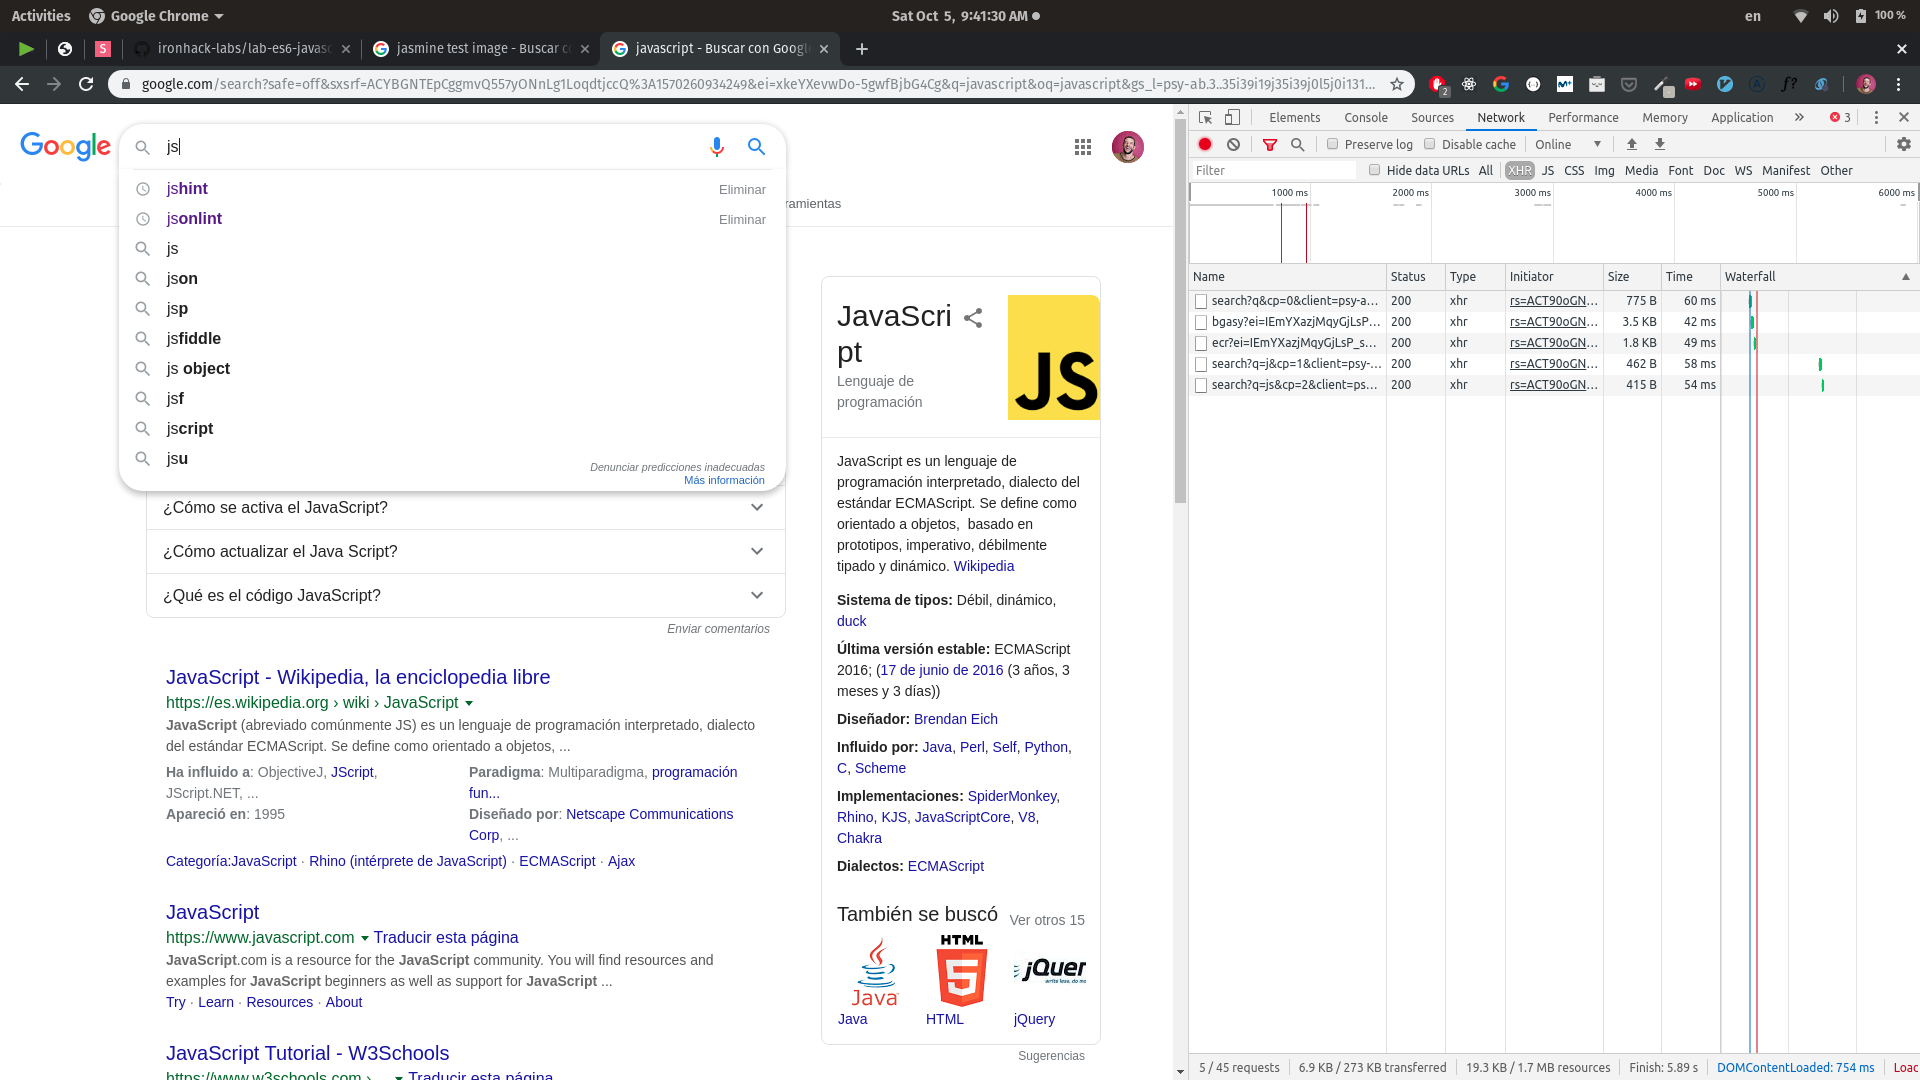Switch to the Console tab
The image size is (1920, 1080).
[1365, 117]
